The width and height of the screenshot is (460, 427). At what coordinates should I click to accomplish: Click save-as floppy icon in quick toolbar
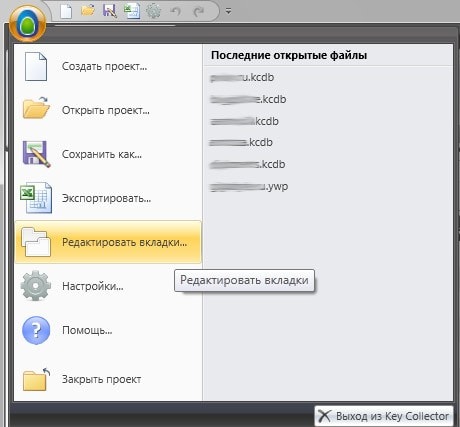point(110,11)
